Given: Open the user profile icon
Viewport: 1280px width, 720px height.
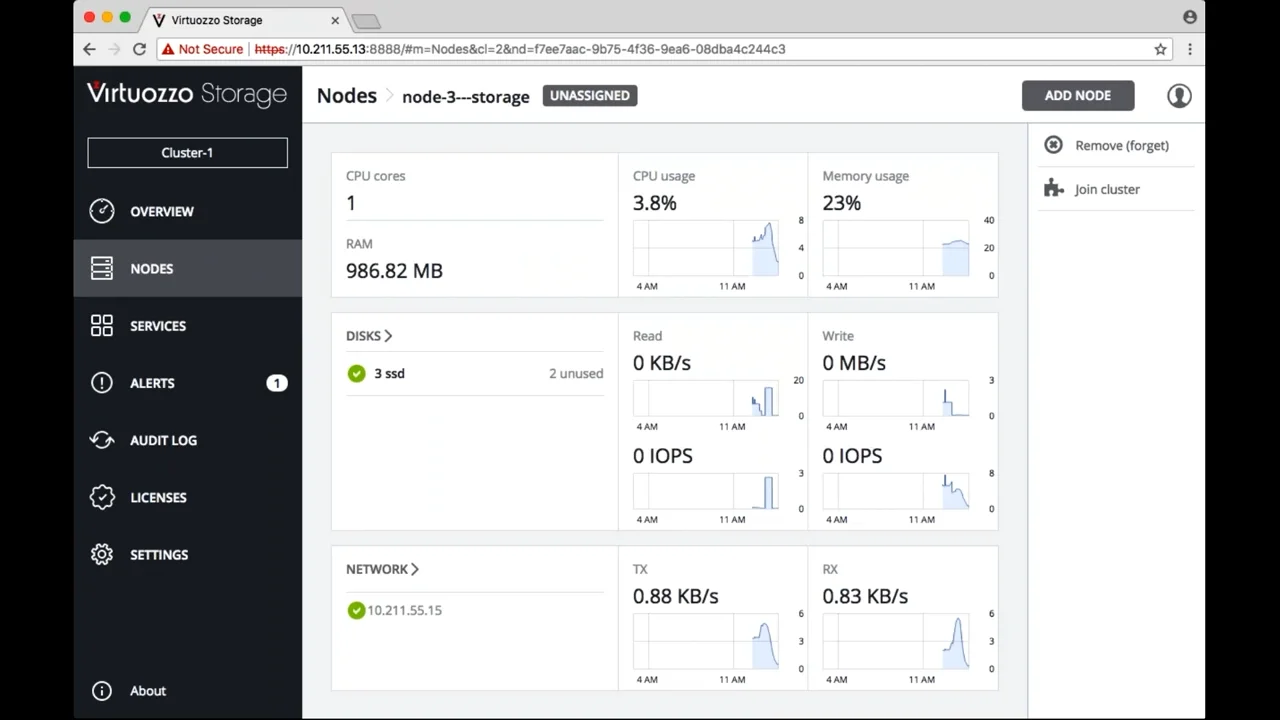Looking at the screenshot, I should (1178, 95).
